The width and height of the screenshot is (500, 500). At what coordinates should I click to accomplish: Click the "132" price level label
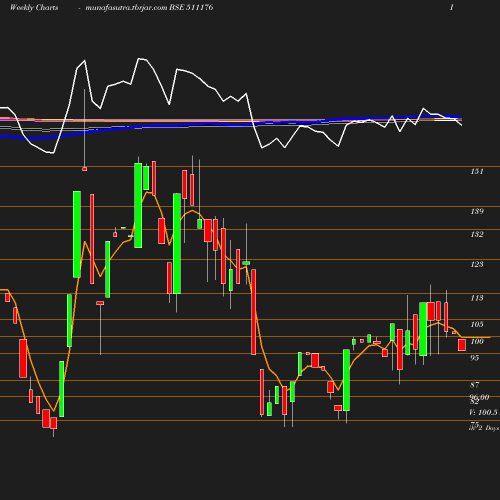pyautogui.click(x=477, y=234)
